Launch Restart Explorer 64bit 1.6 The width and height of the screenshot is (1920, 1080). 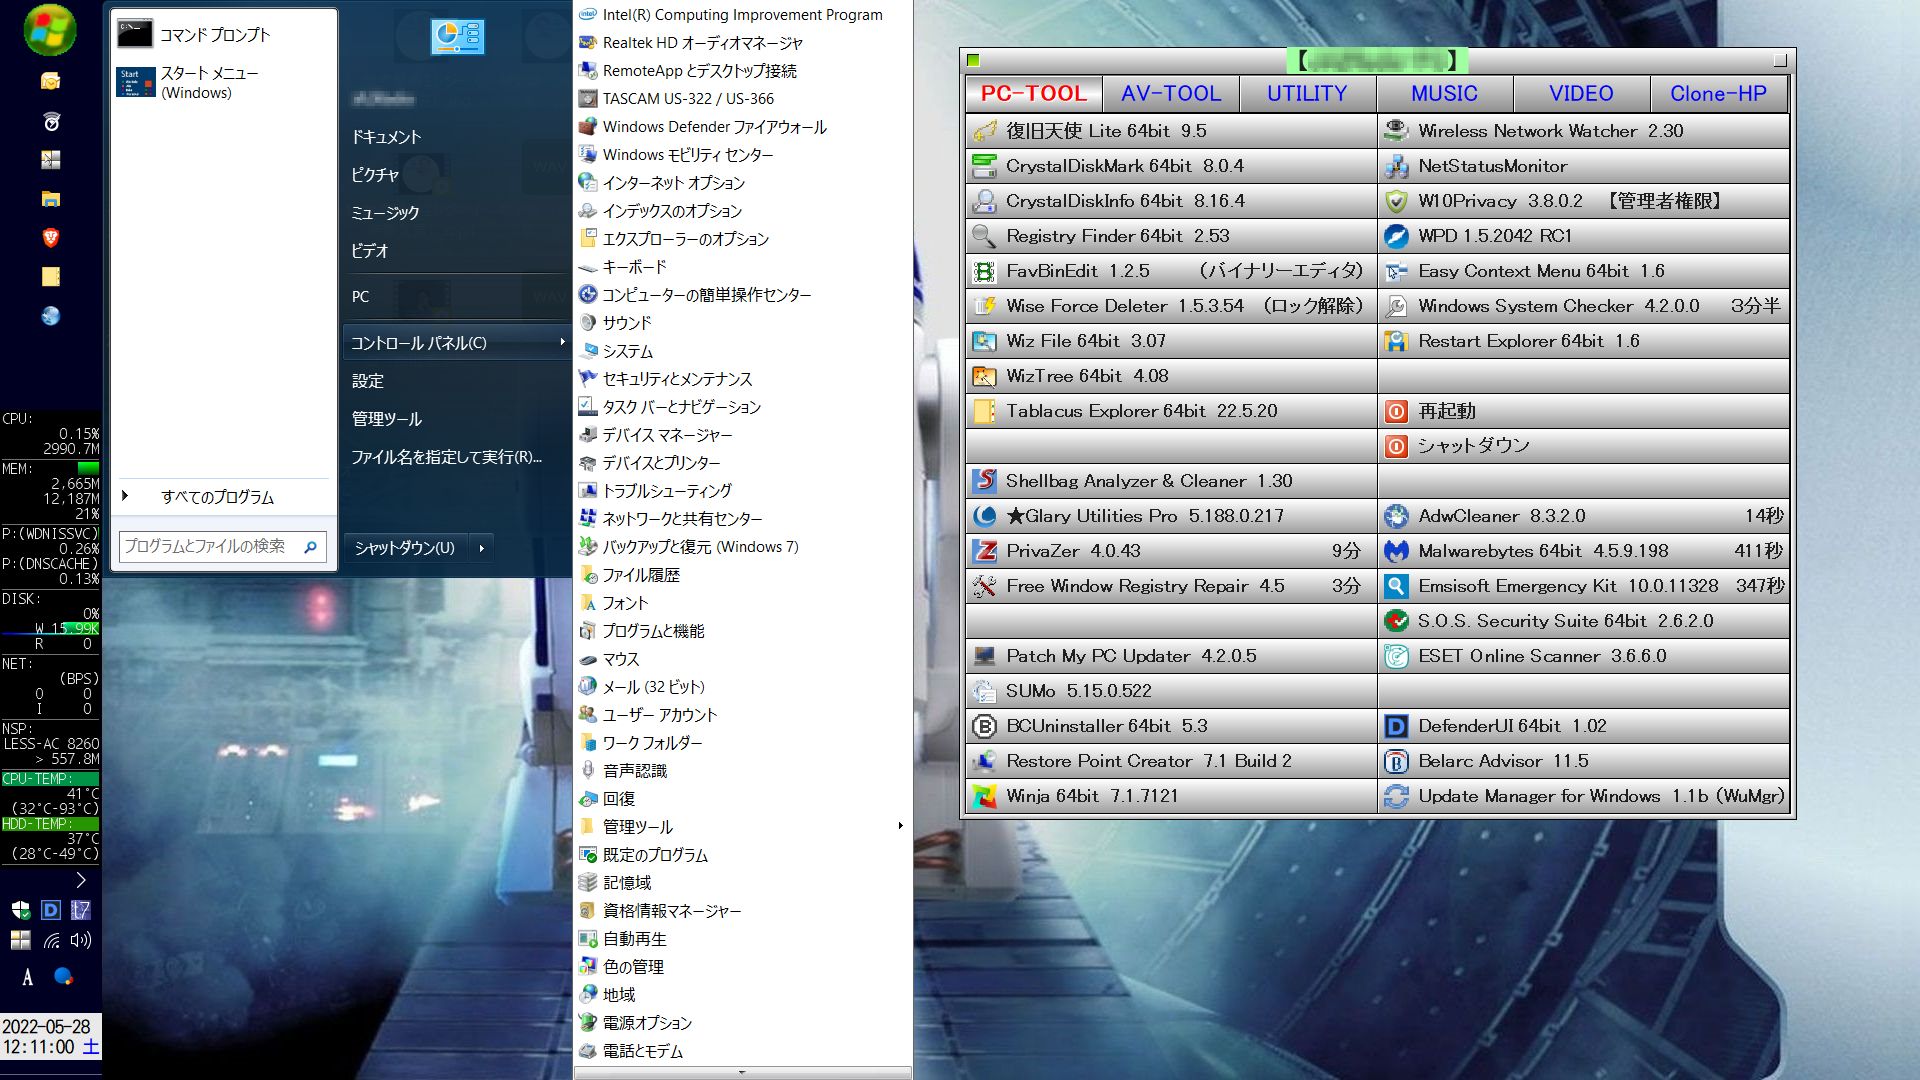(x=1584, y=341)
